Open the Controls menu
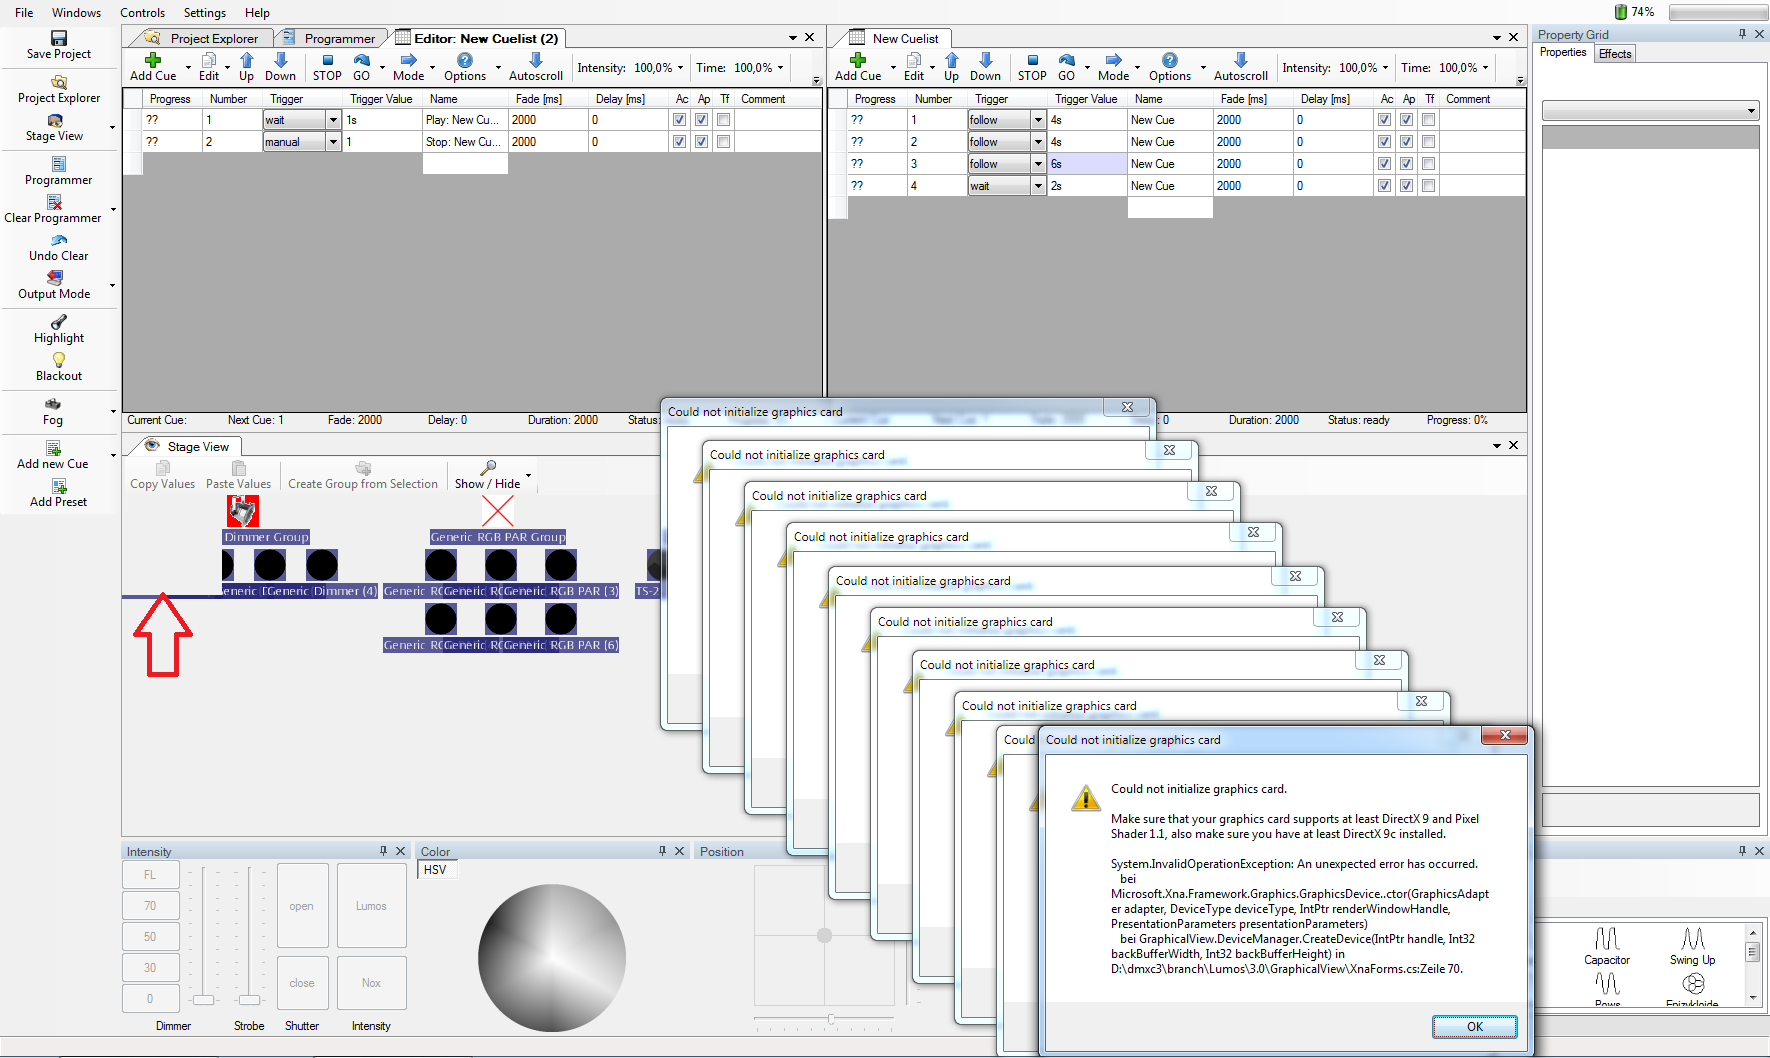Image resolution: width=1770 pixels, height=1058 pixels. tap(142, 13)
